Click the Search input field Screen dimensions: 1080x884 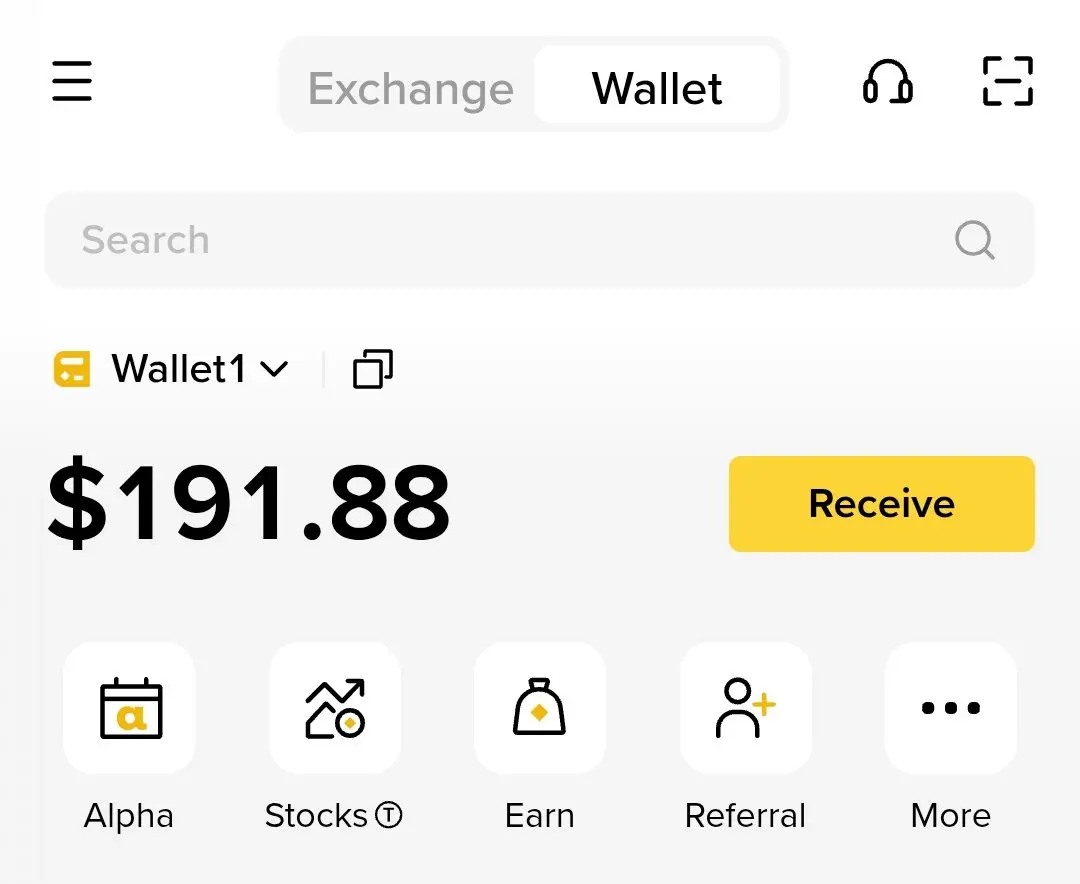click(539, 240)
